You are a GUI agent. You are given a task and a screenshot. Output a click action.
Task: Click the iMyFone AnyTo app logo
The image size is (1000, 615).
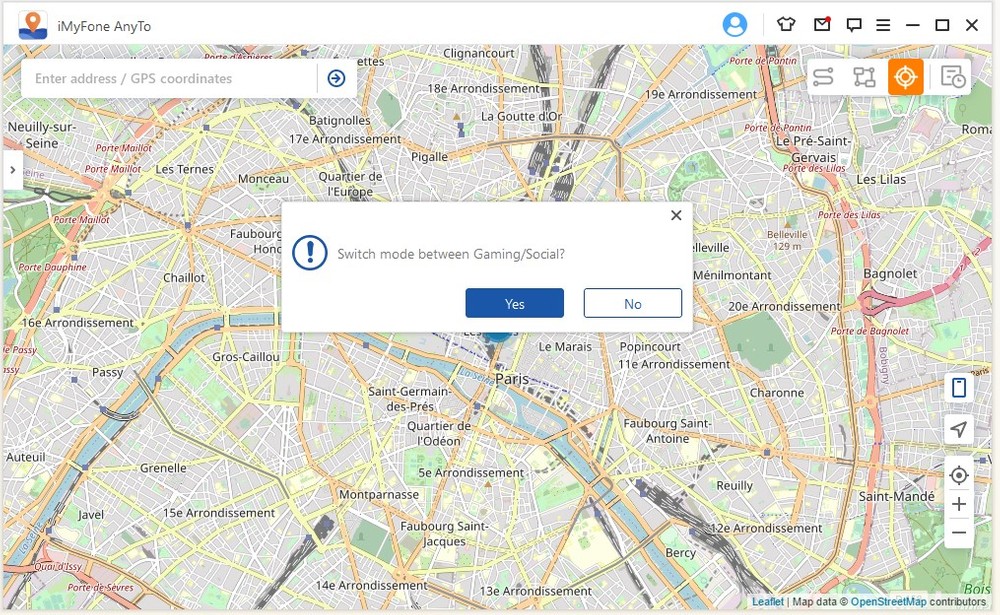tap(33, 26)
